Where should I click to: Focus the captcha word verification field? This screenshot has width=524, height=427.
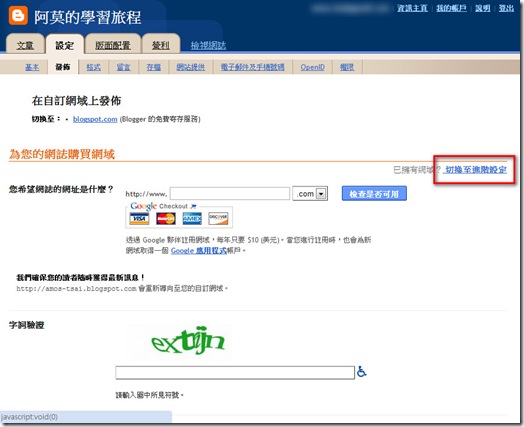click(x=235, y=373)
